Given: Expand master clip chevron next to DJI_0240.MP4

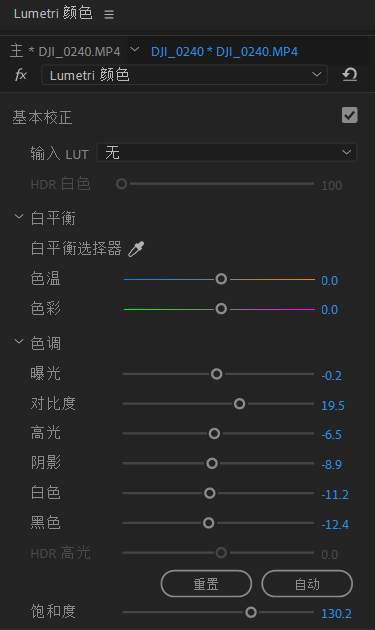Looking at the screenshot, I should pos(135,50).
